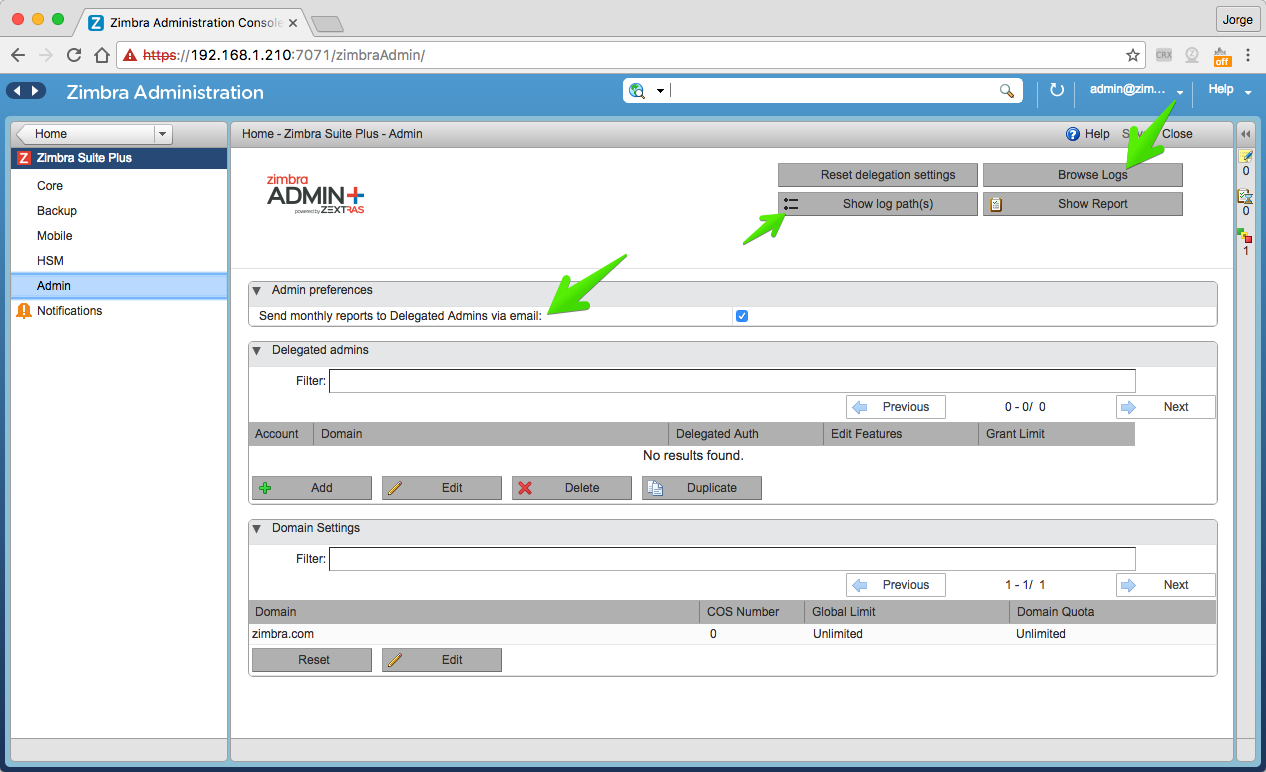
Task: Sort by Global Limit column
Action: coord(907,612)
